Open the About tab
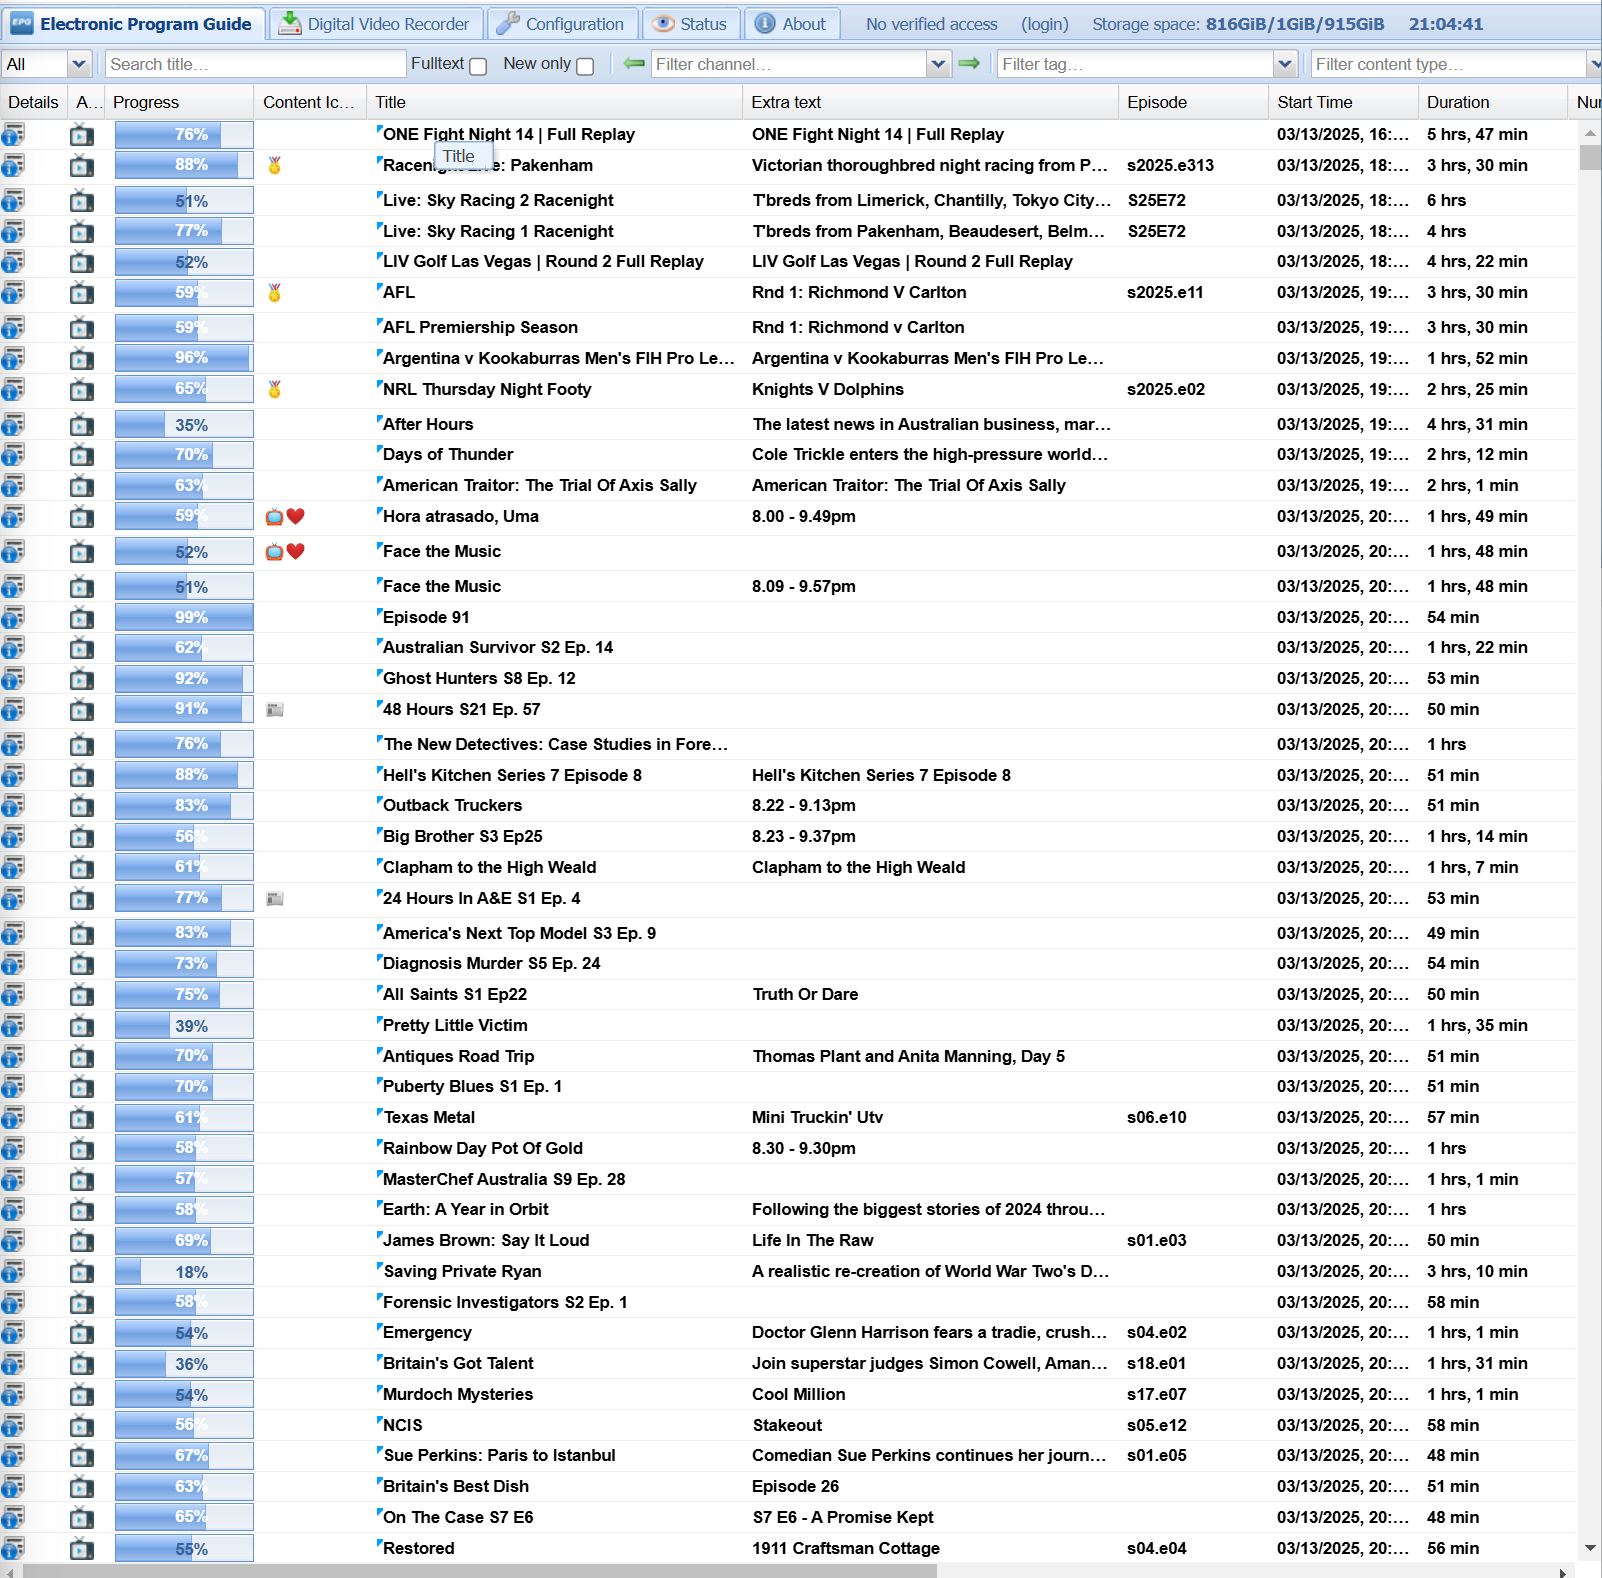 tap(792, 24)
